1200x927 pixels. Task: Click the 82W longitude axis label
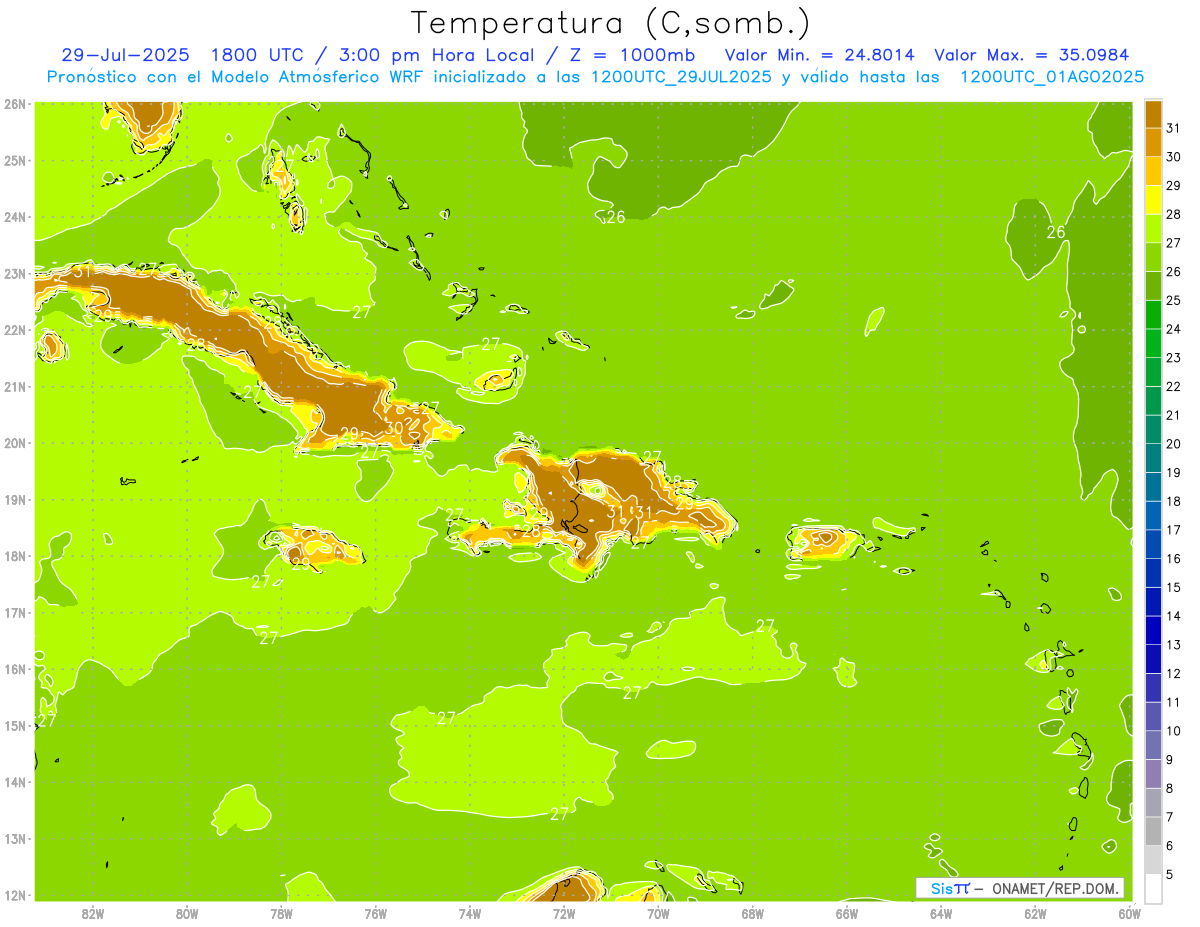pyautogui.click(x=92, y=913)
